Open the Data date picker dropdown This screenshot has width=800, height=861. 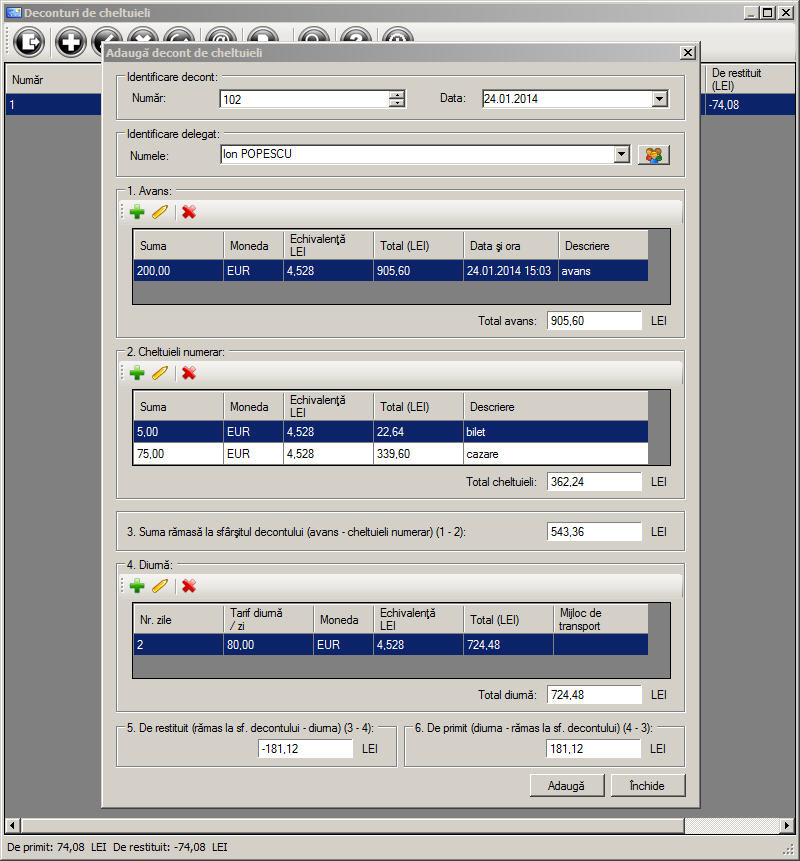(x=659, y=99)
